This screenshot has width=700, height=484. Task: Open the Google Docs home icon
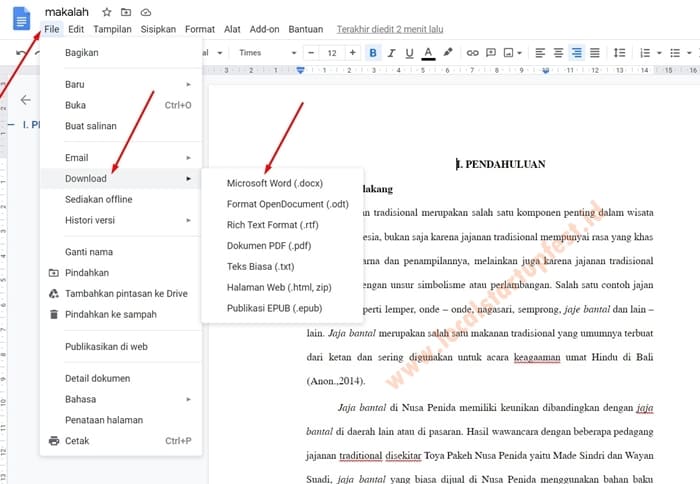[x=21, y=19]
